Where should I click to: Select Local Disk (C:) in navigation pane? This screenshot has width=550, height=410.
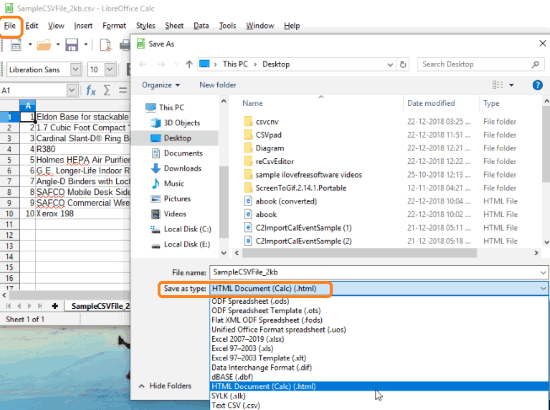click(x=187, y=229)
